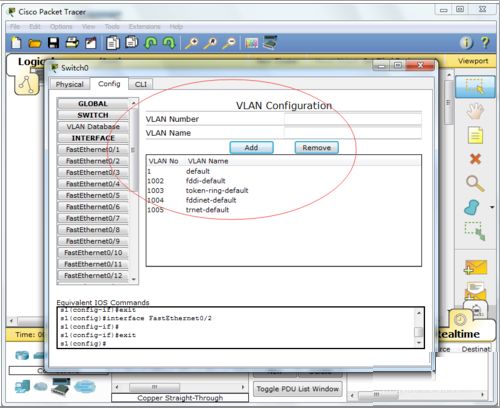500x408 pixels.
Task: Click the Toggle PDU List Window button
Action: point(298,389)
